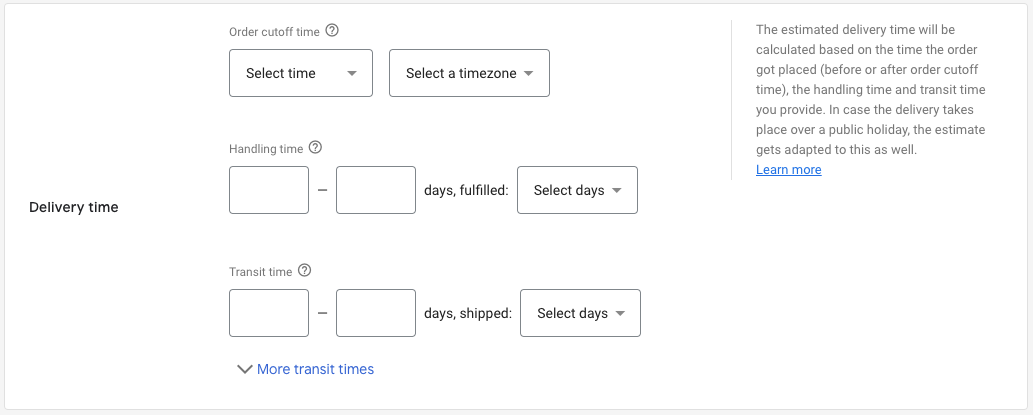Screen dimensions: 1033x415
Task: Click the Handling time label text
Action: [x=266, y=149]
